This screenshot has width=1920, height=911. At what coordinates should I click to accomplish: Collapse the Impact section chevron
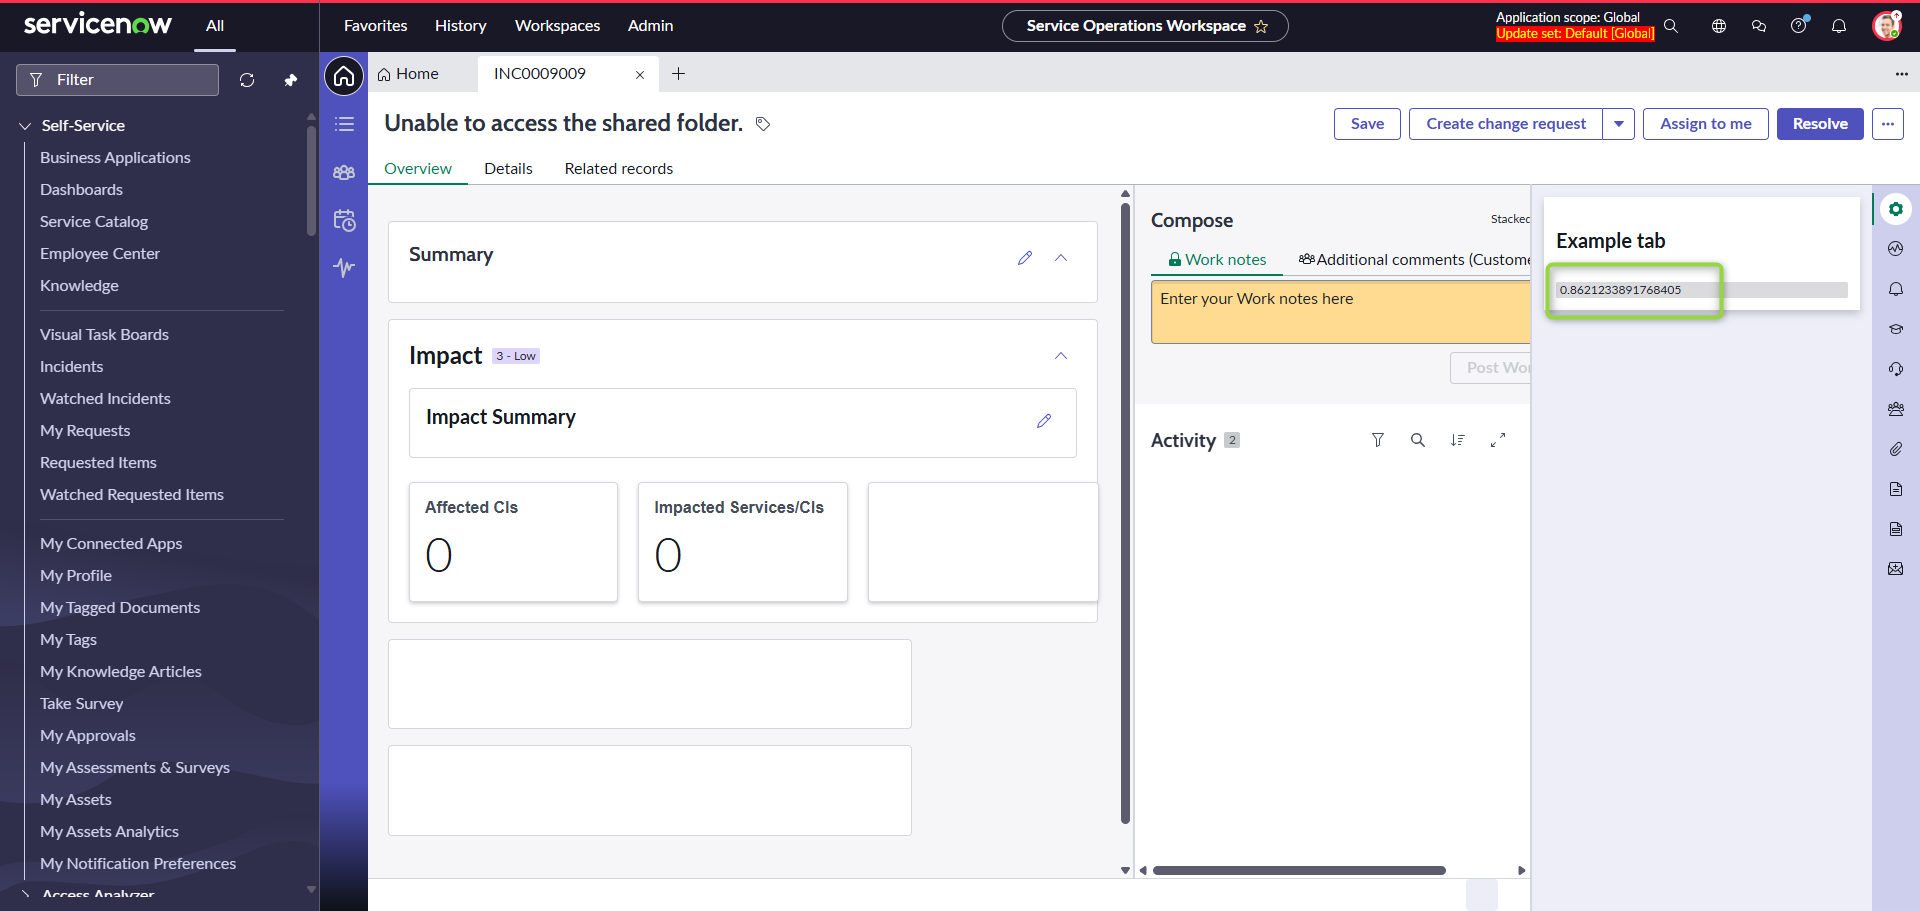1061,356
